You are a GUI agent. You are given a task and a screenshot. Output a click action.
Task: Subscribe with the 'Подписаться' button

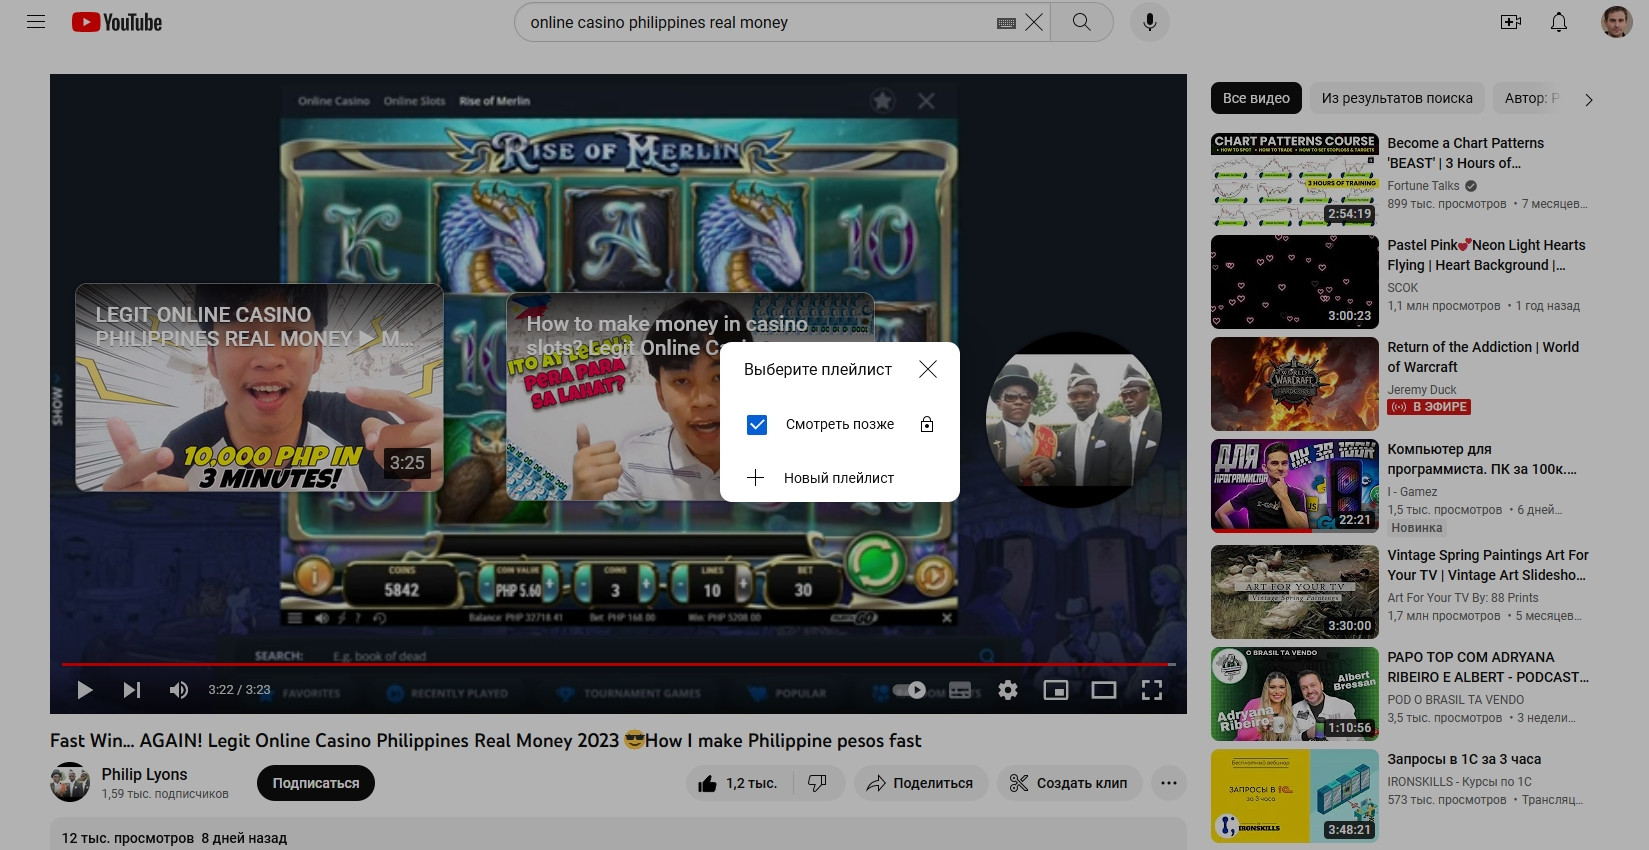coord(316,784)
